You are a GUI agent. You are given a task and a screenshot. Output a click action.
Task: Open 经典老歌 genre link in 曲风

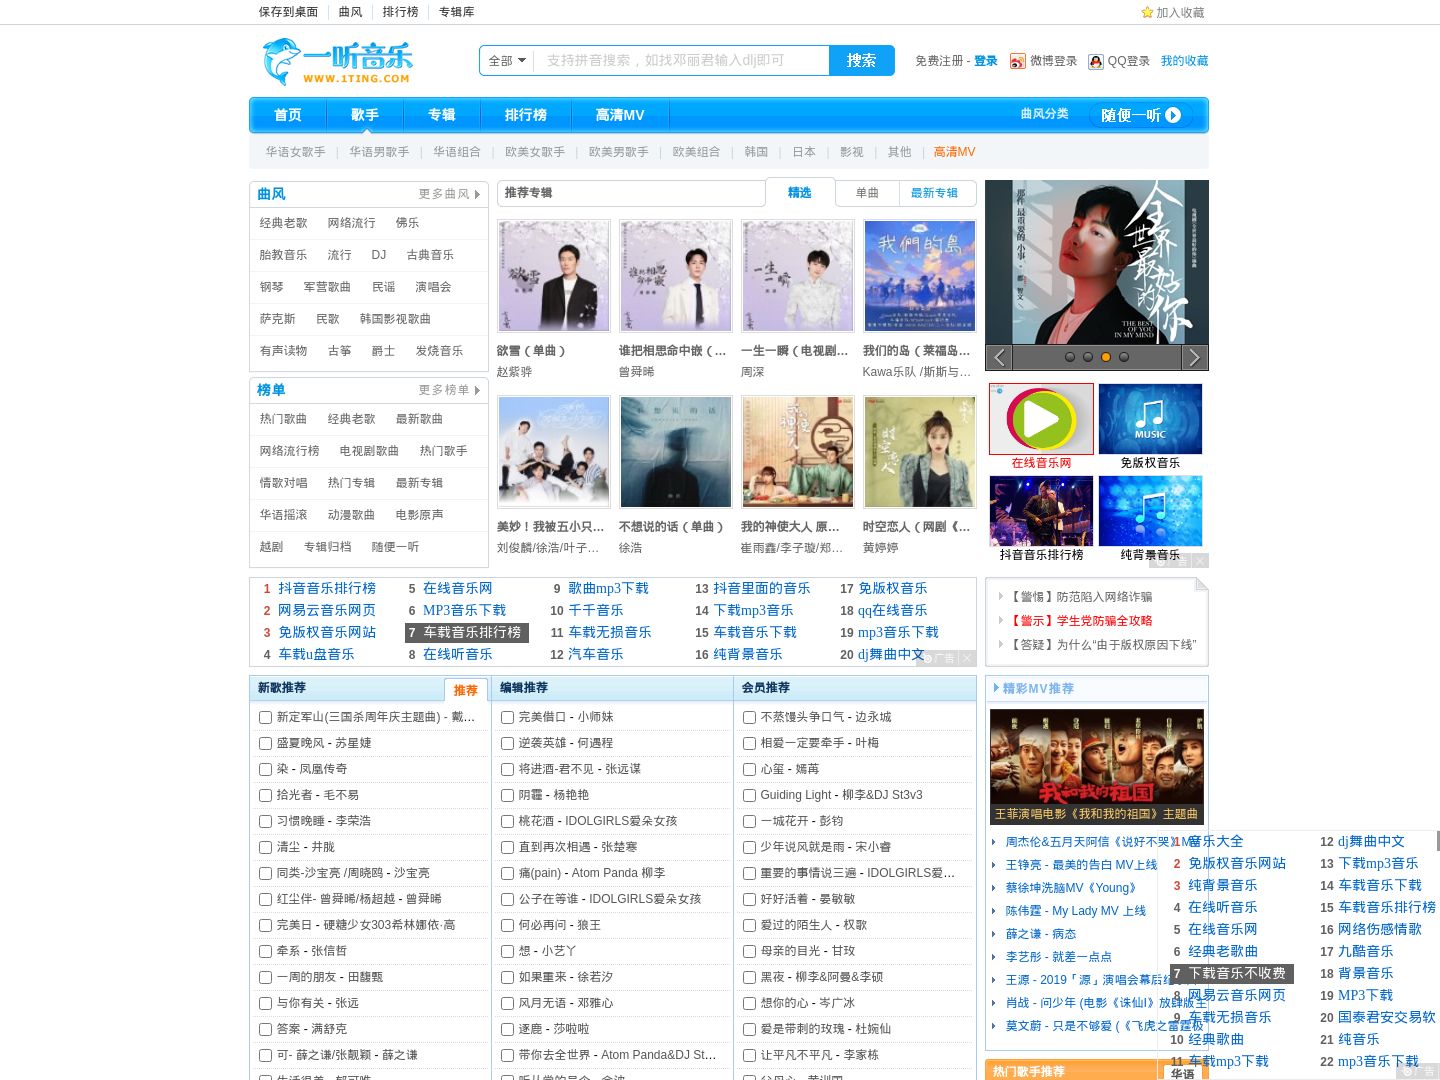tap(284, 223)
